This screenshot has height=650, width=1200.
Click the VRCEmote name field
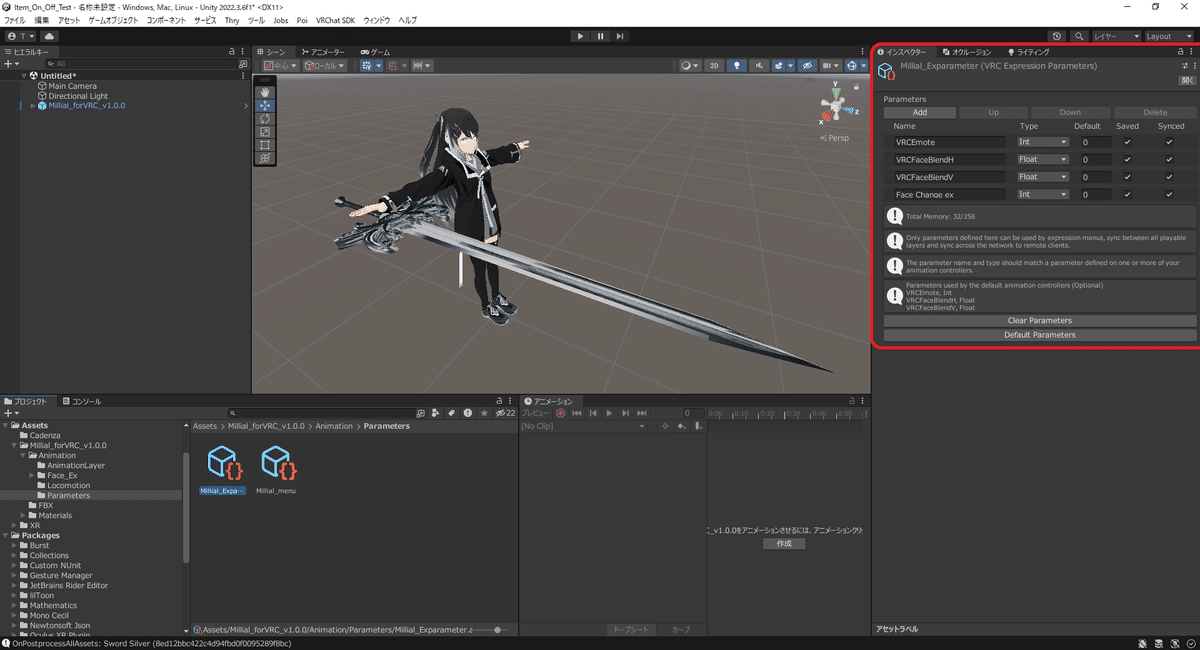click(949, 142)
